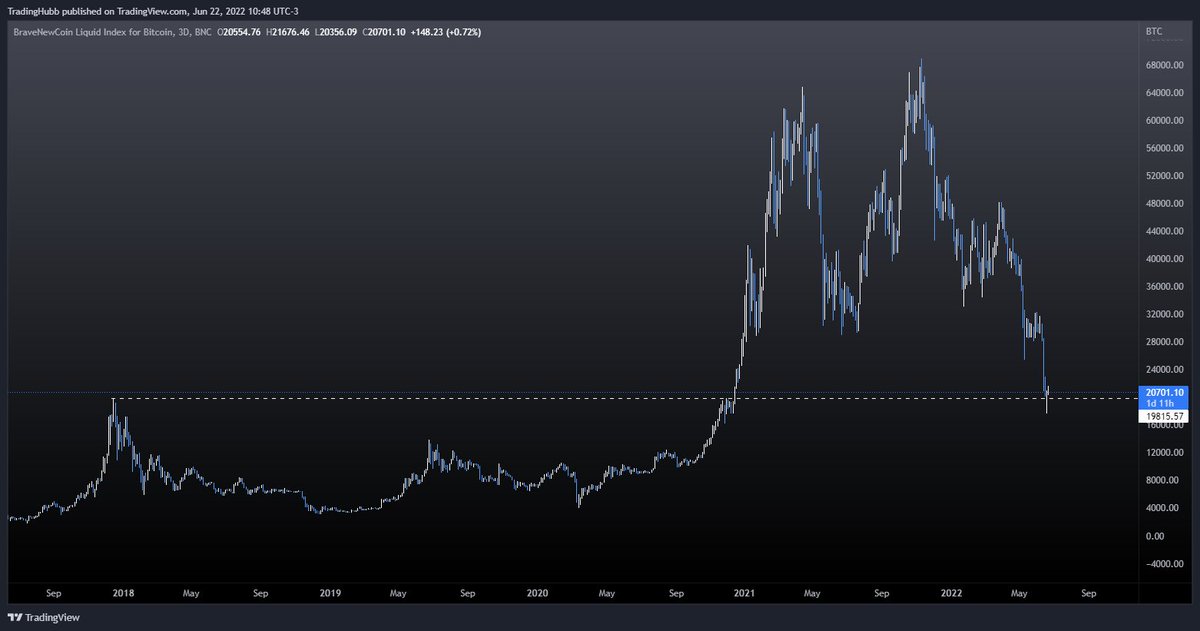Click the 48000.00 price axis label

pyautogui.click(x=1165, y=203)
